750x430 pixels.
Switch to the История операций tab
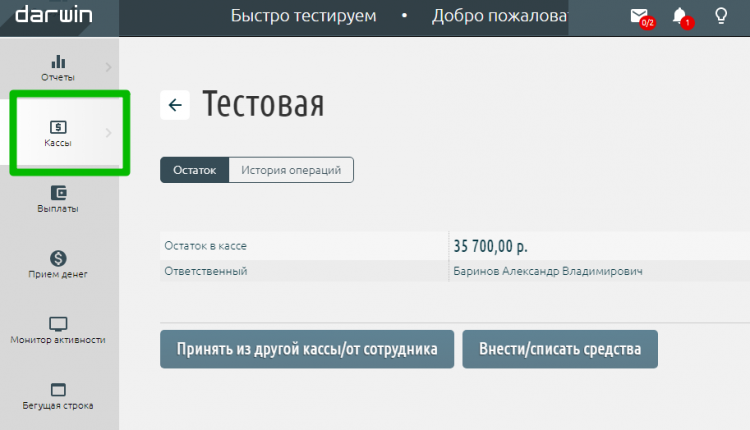tap(291, 170)
